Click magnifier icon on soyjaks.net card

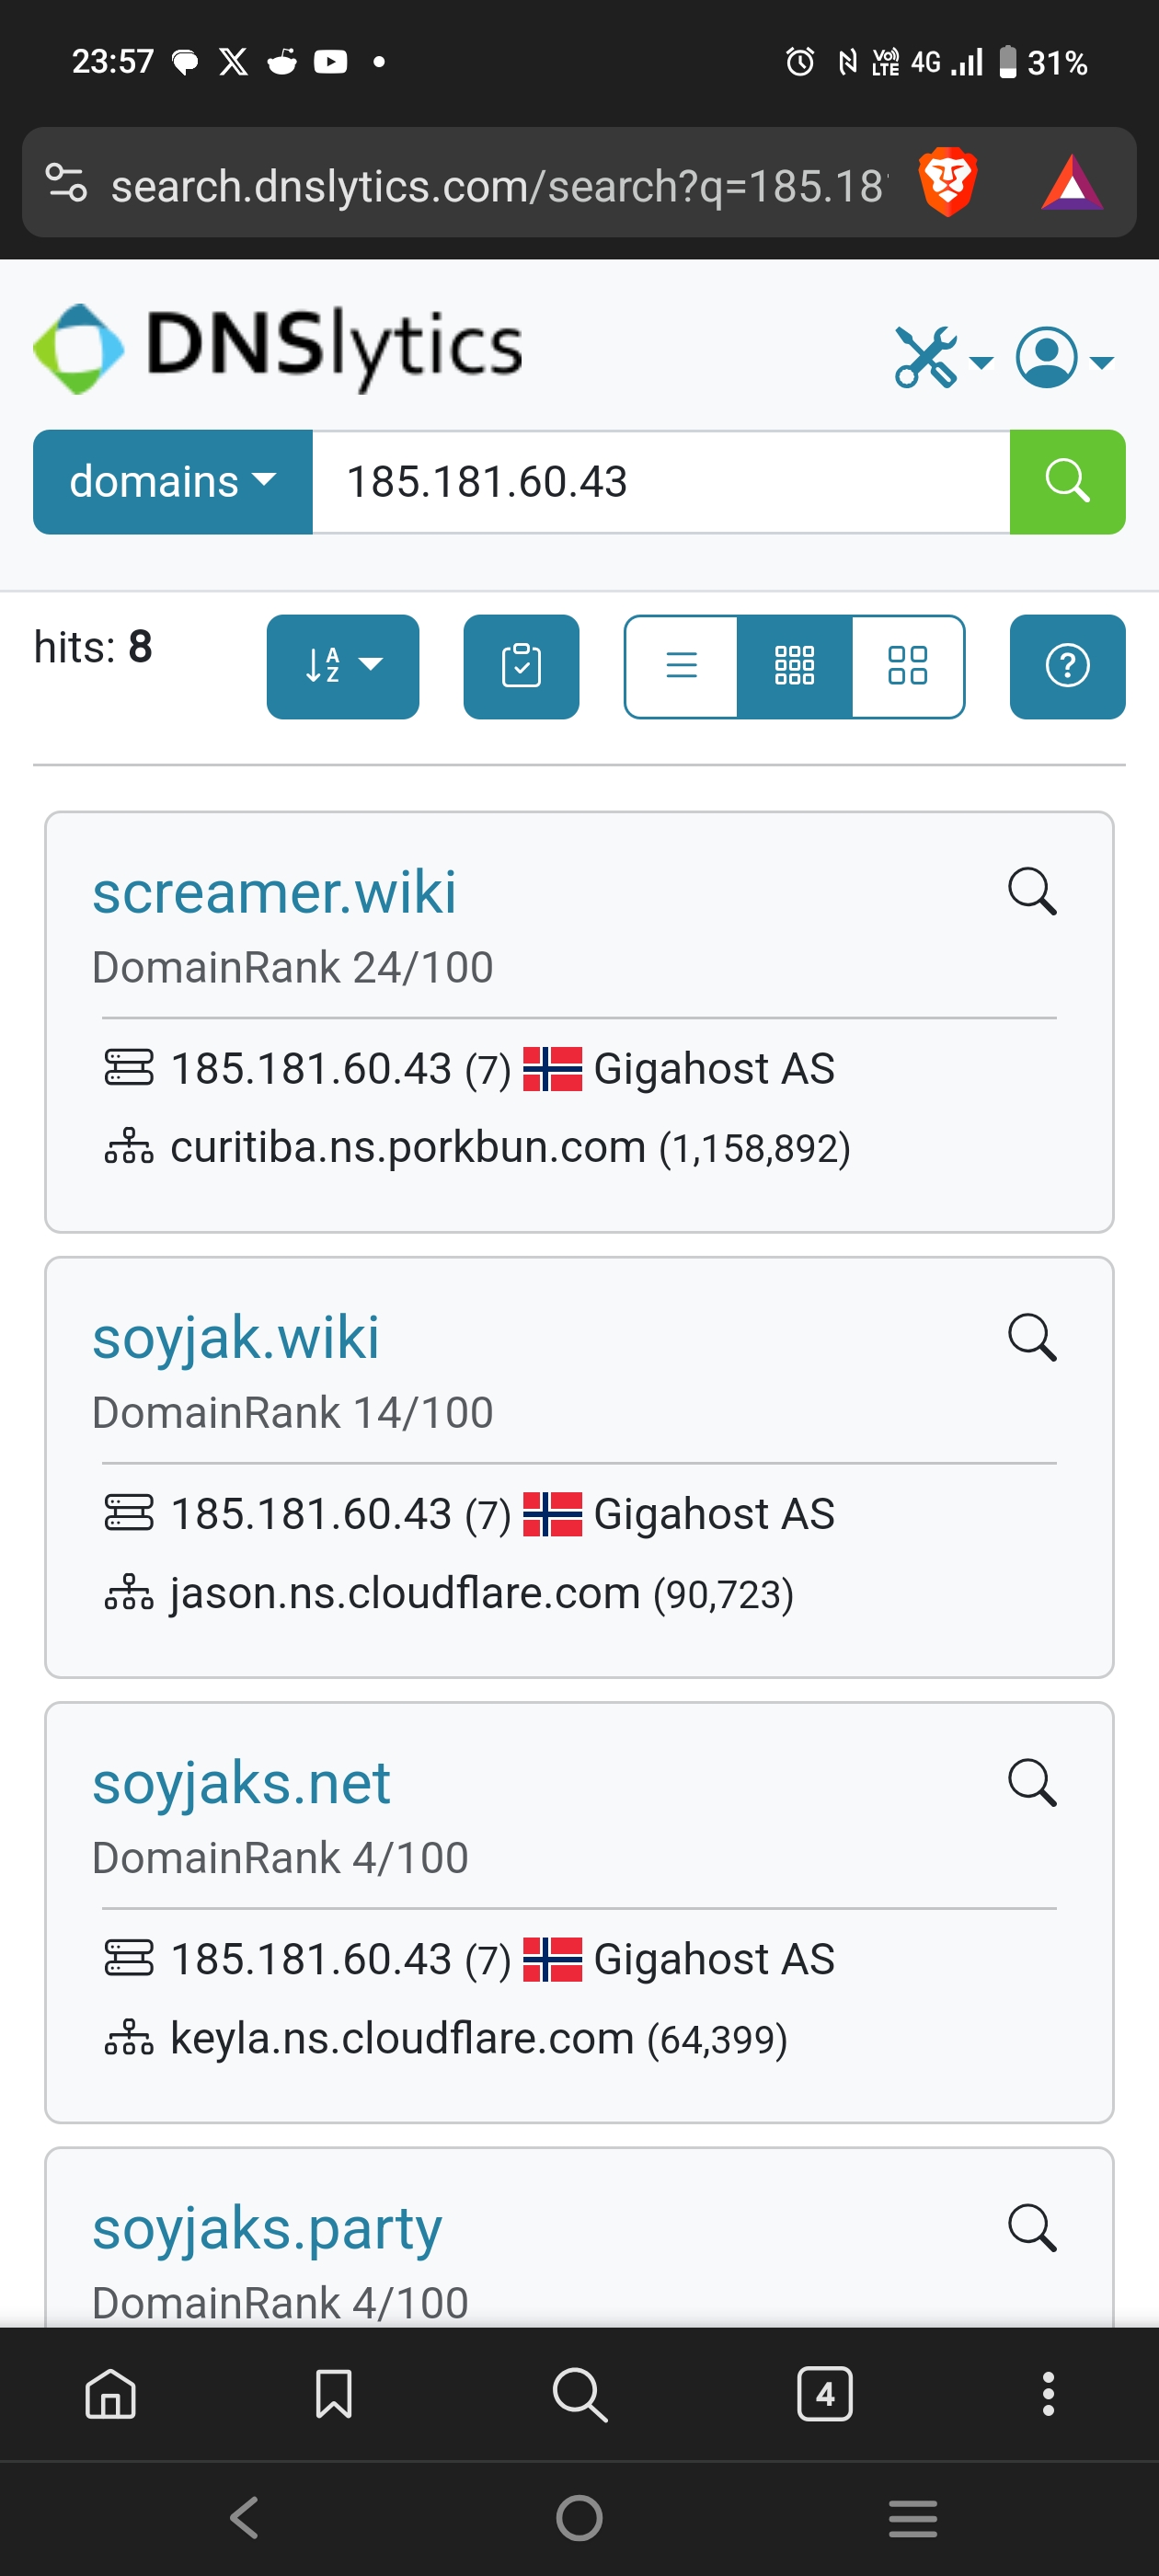pos(1032,1783)
